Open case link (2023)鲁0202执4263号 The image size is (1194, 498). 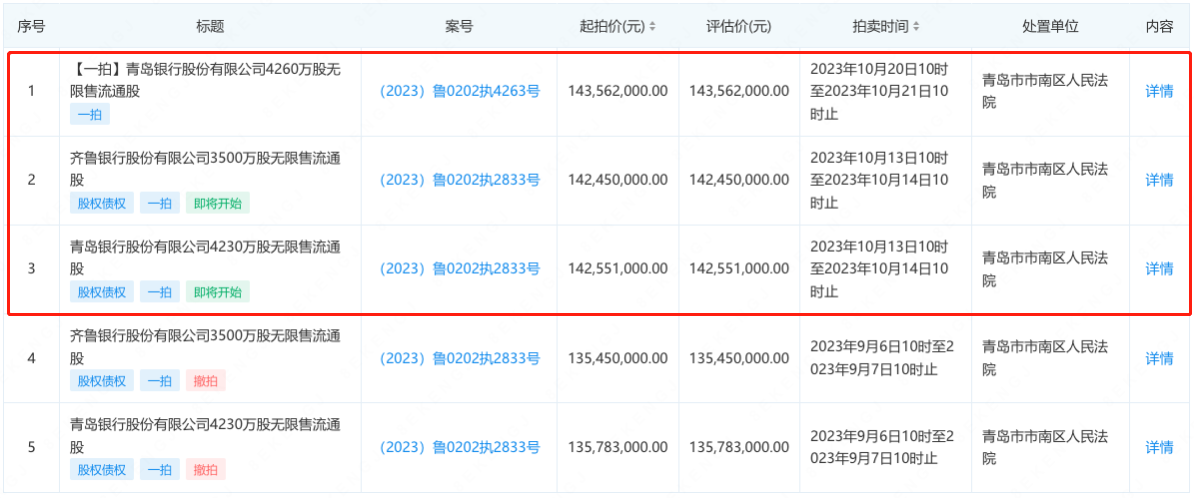tap(459, 91)
